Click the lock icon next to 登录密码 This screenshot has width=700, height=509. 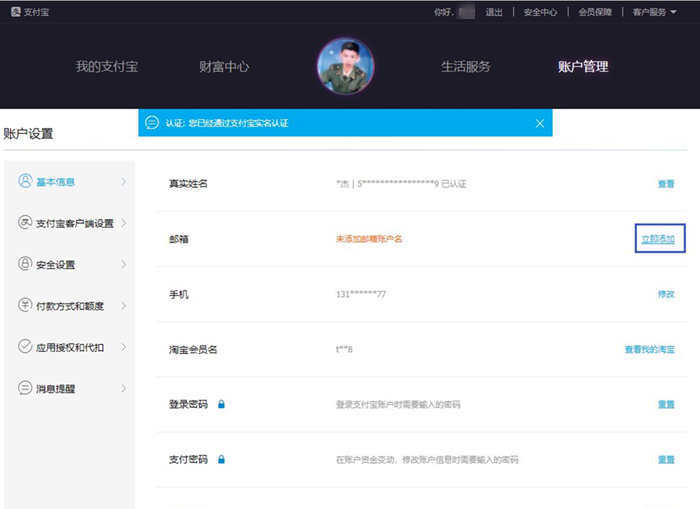221,404
